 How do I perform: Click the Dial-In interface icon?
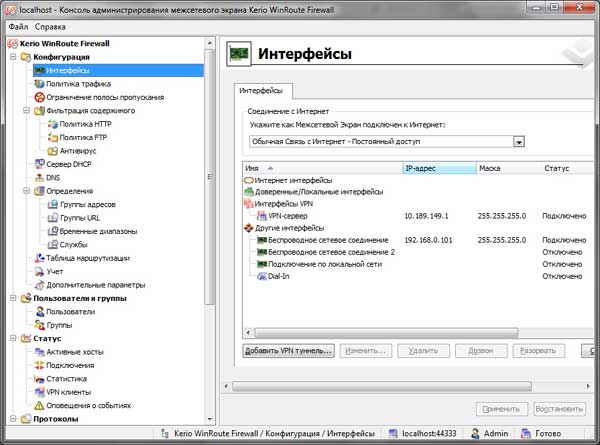click(262, 276)
